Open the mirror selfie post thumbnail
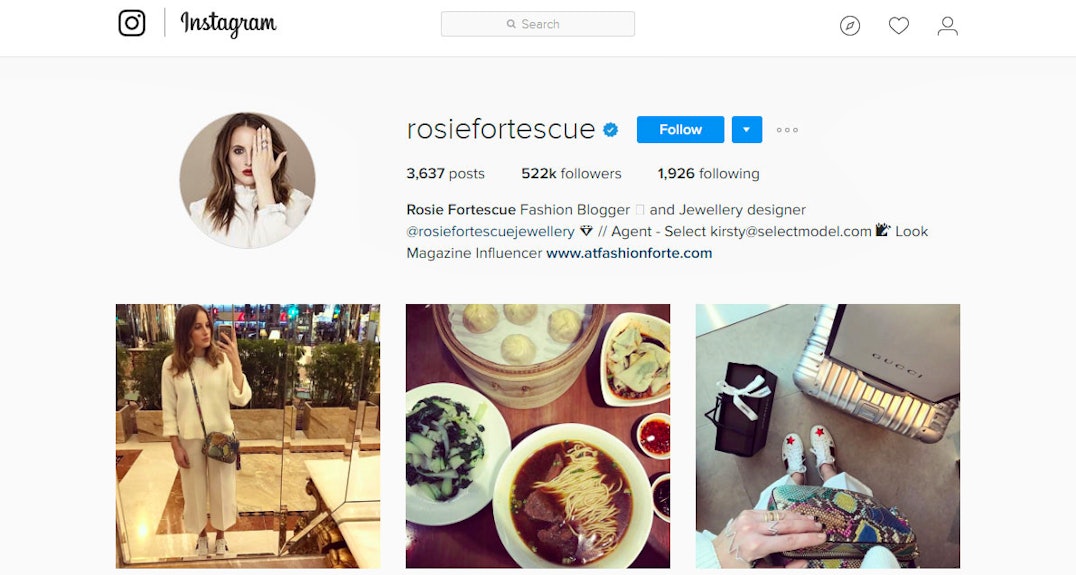 click(x=248, y=436)
